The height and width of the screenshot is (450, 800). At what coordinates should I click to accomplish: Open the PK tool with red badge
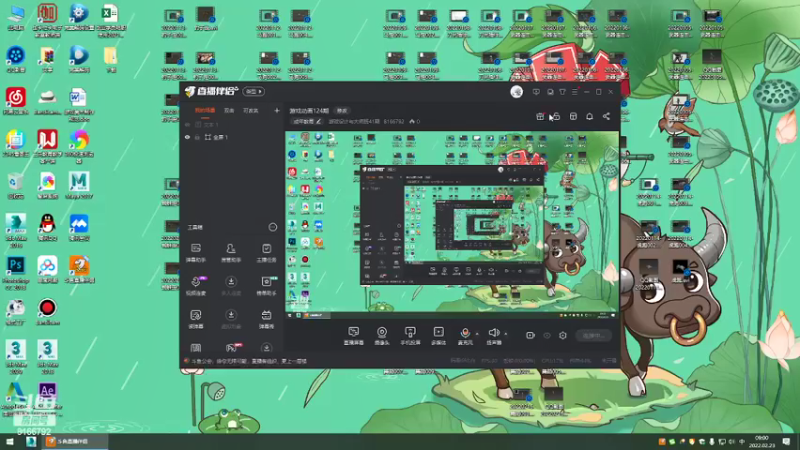232,347
